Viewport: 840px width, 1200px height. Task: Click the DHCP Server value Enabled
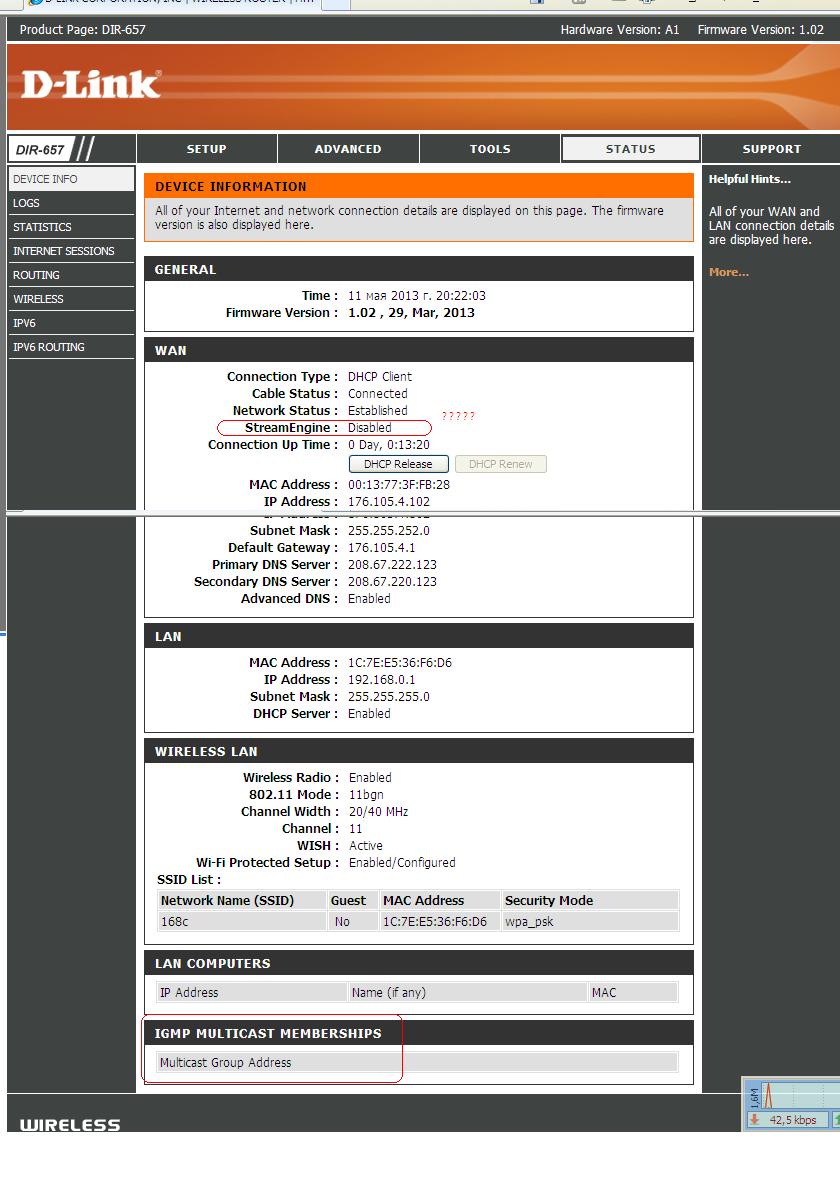369,714
